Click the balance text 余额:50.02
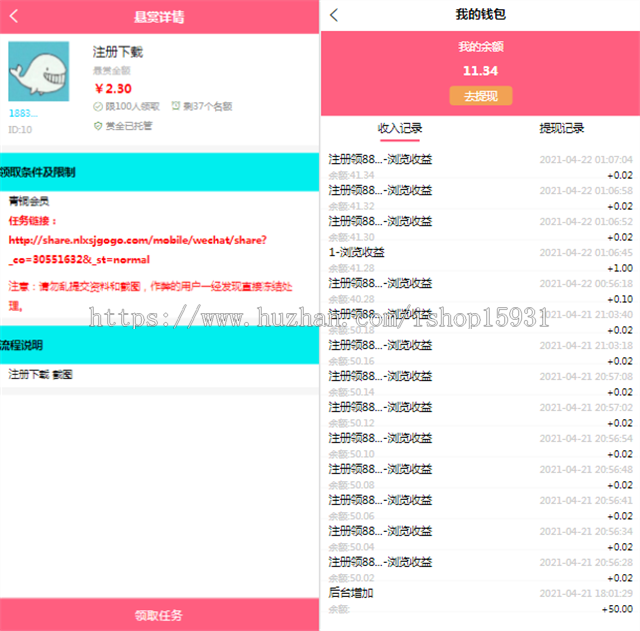This screenshot has width=640, height=631. pos(351,578)
